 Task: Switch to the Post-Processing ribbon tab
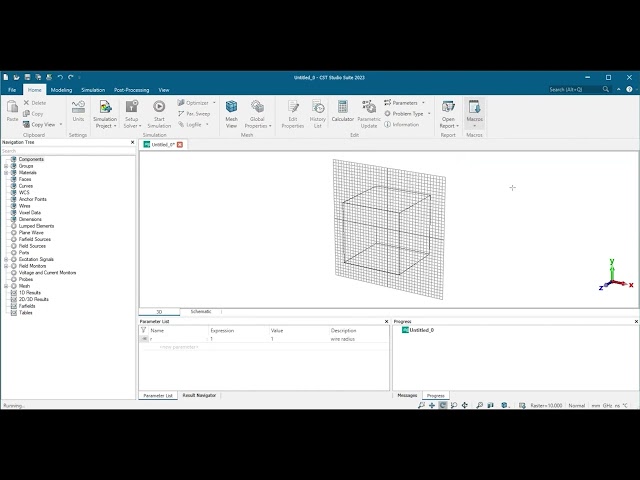[x=131, y=90]
